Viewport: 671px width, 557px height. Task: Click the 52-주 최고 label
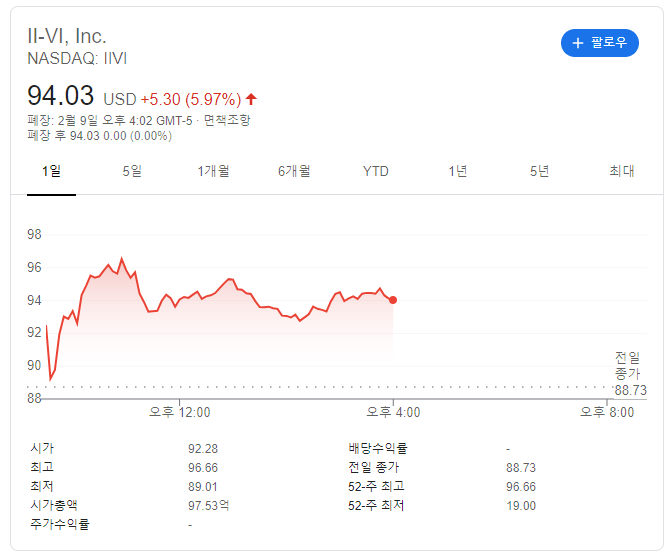click(376, 486)
